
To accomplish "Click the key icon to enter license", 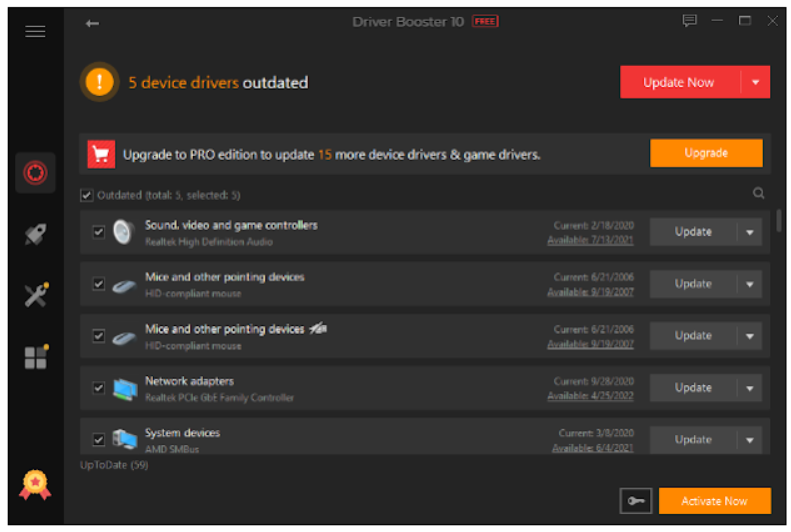I will pos(636,501).
